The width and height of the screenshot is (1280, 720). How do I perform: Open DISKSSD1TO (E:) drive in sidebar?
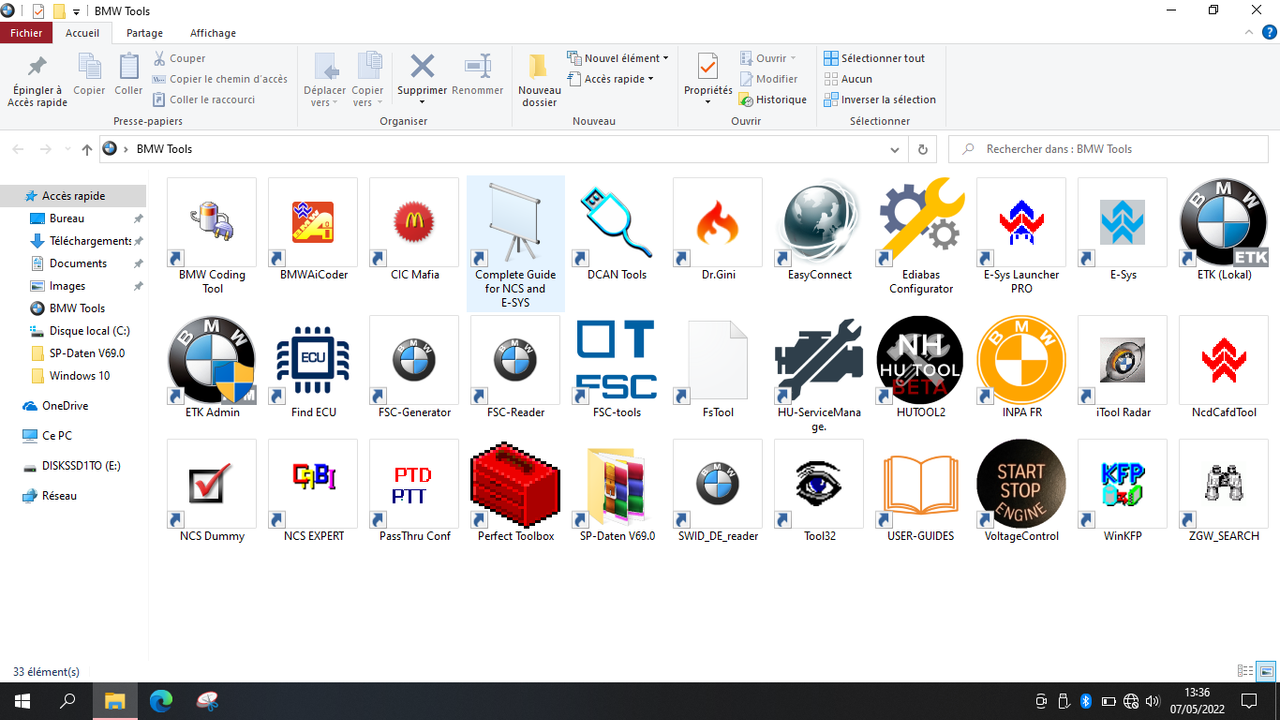(x=72, y=466)
